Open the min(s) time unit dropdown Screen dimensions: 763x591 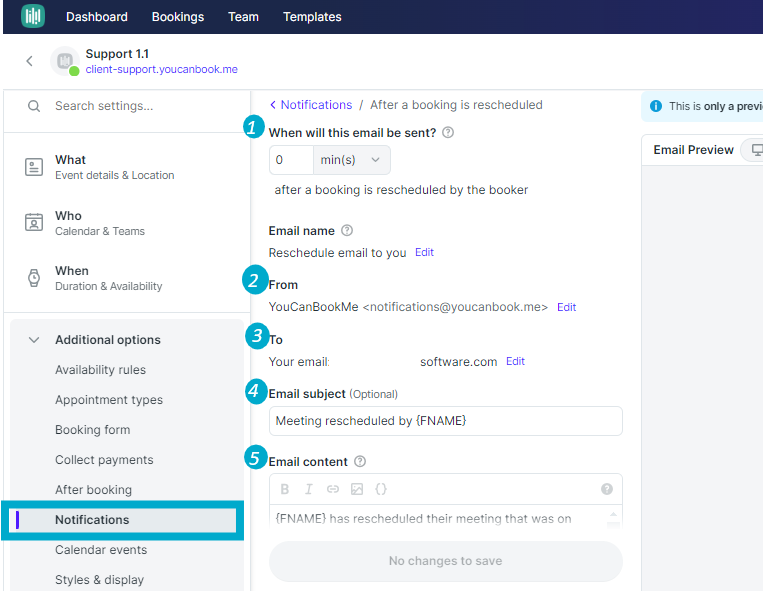[352, 160]
